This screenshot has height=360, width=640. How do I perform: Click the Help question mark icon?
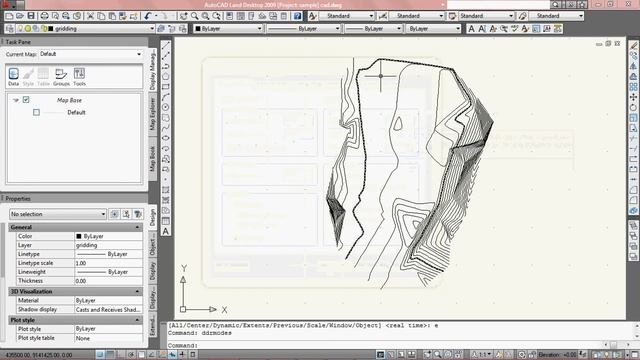(298, 16)
